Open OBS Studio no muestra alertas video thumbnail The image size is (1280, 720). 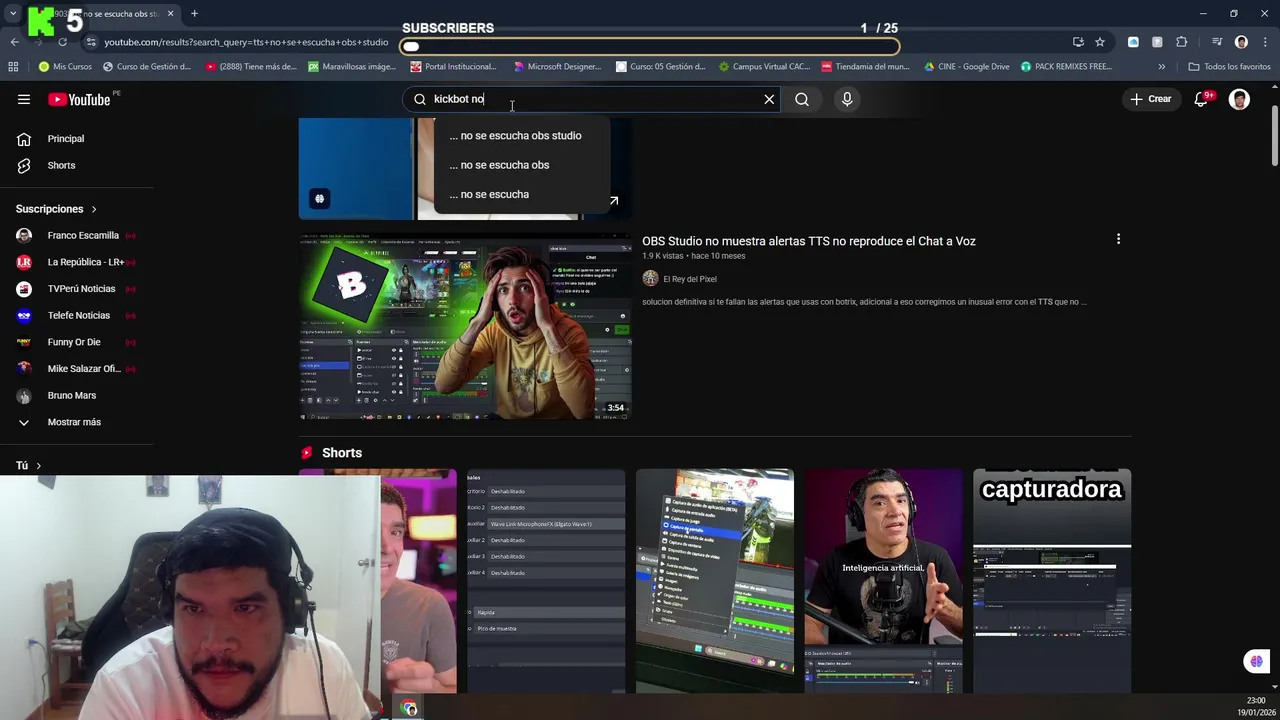tap(465, 326)
